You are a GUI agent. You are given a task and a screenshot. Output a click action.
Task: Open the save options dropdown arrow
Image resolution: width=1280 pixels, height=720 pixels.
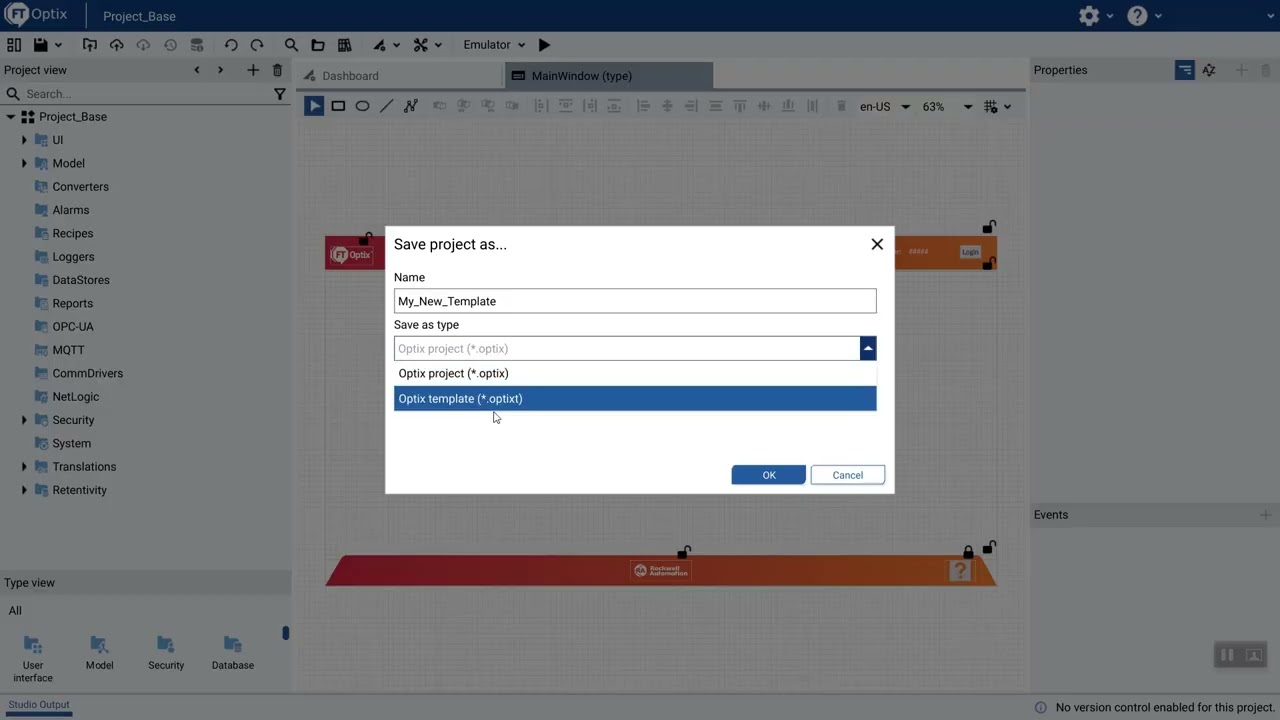coord(58,45)
